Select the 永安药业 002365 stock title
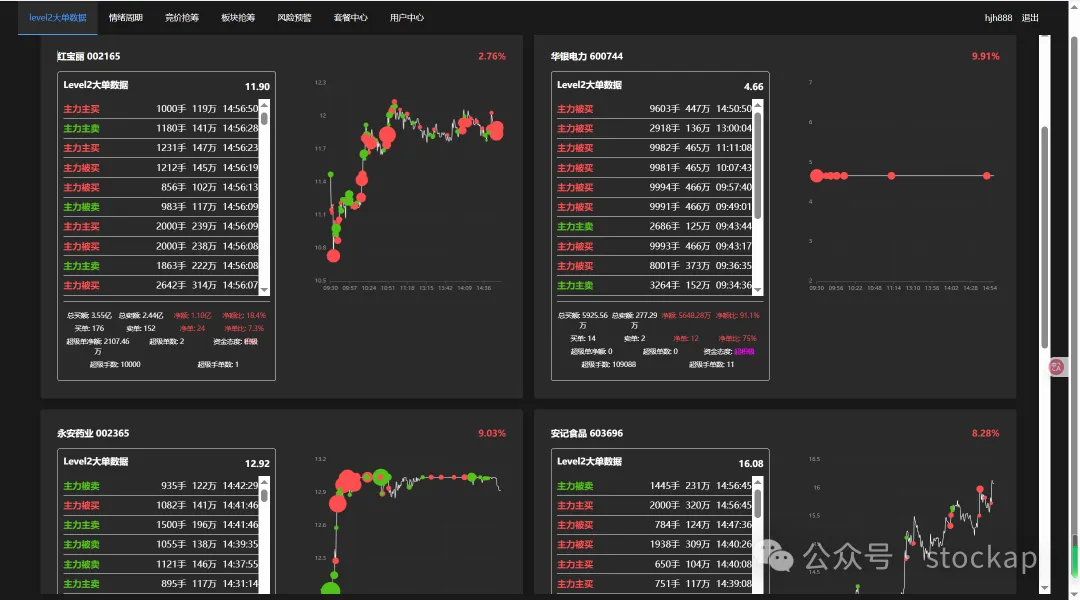 click(93, 433)
